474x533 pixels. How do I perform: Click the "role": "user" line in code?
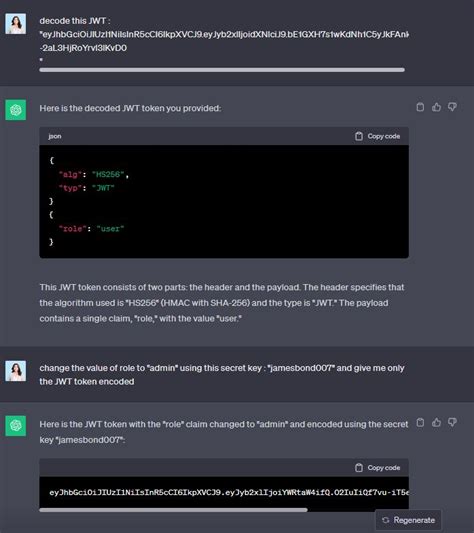(x=91, y=229)
